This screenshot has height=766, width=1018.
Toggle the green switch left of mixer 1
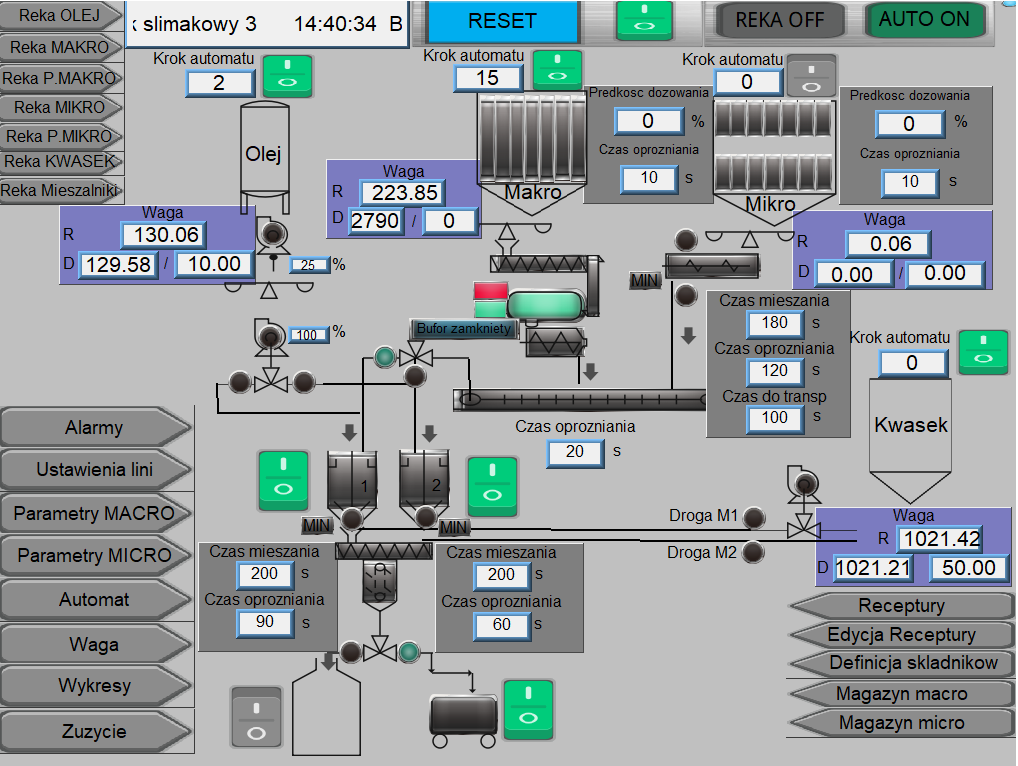point(284,480)
